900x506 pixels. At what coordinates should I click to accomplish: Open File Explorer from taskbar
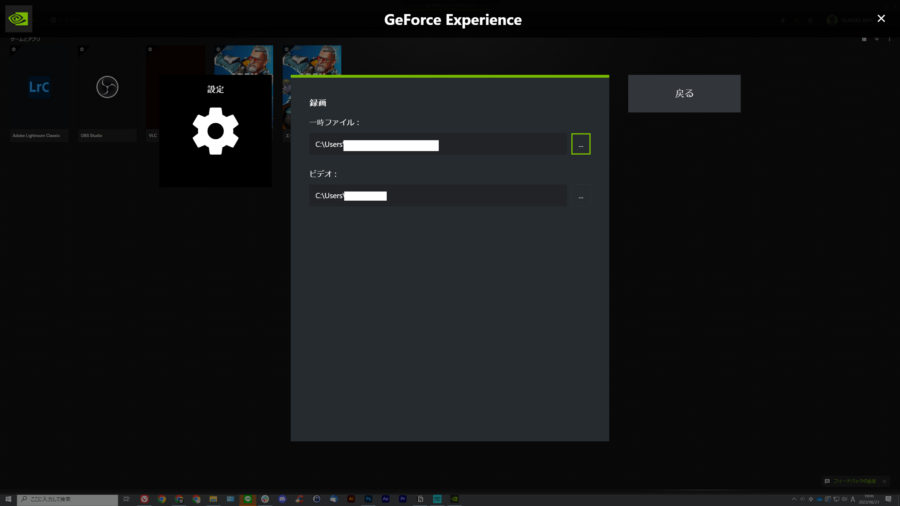213,499
